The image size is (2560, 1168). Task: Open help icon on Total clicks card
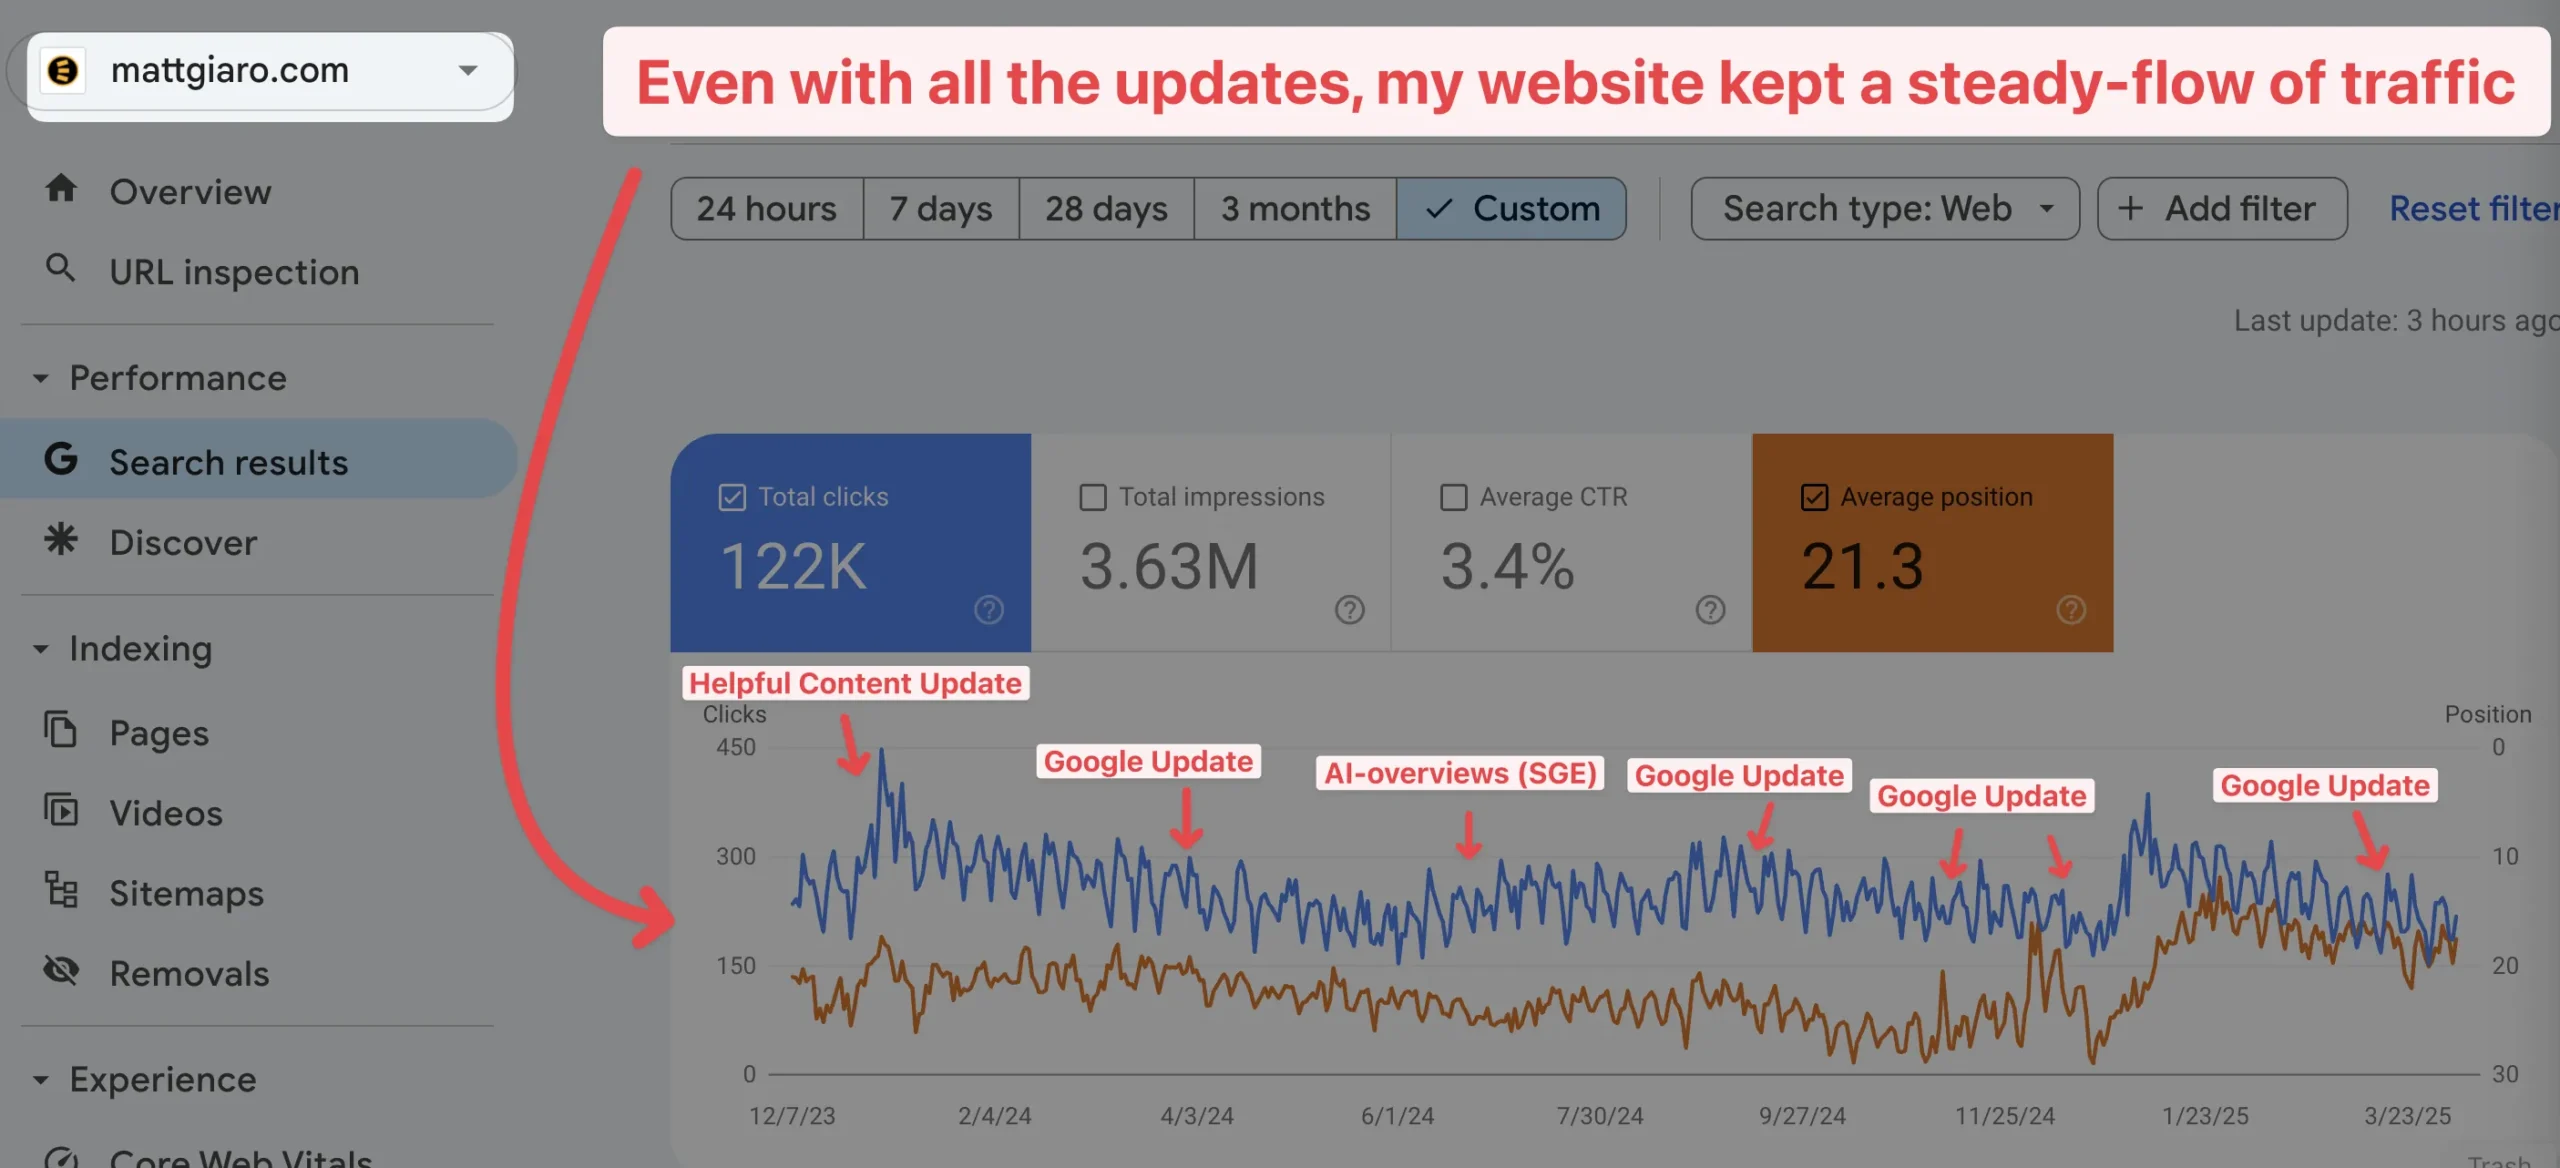tap(989, 610)
